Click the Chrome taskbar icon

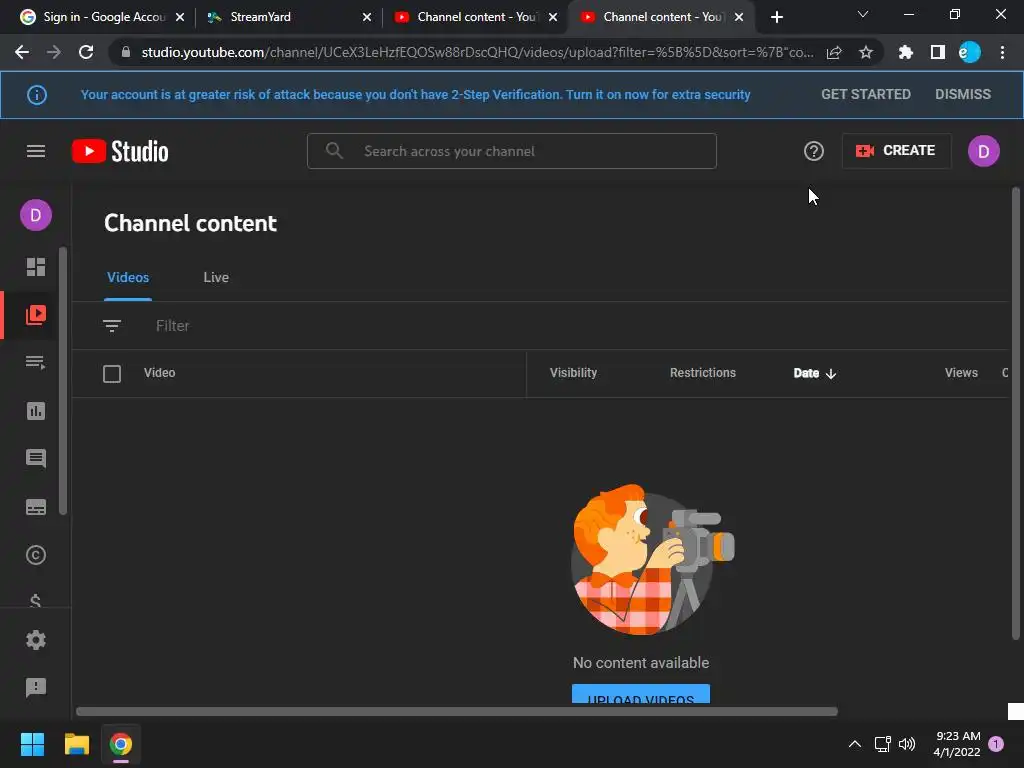(121, 744)
